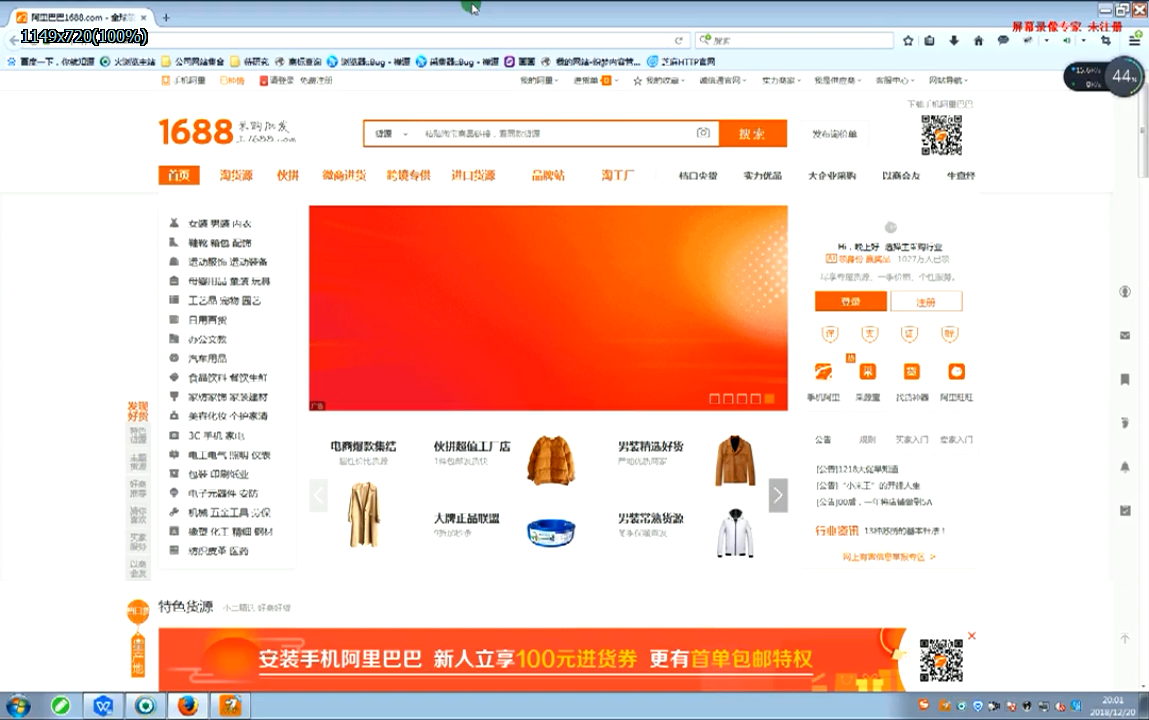1149x720 pixels.
Task: Select the 规则 rules tab
Action: [x=868, y=439]
